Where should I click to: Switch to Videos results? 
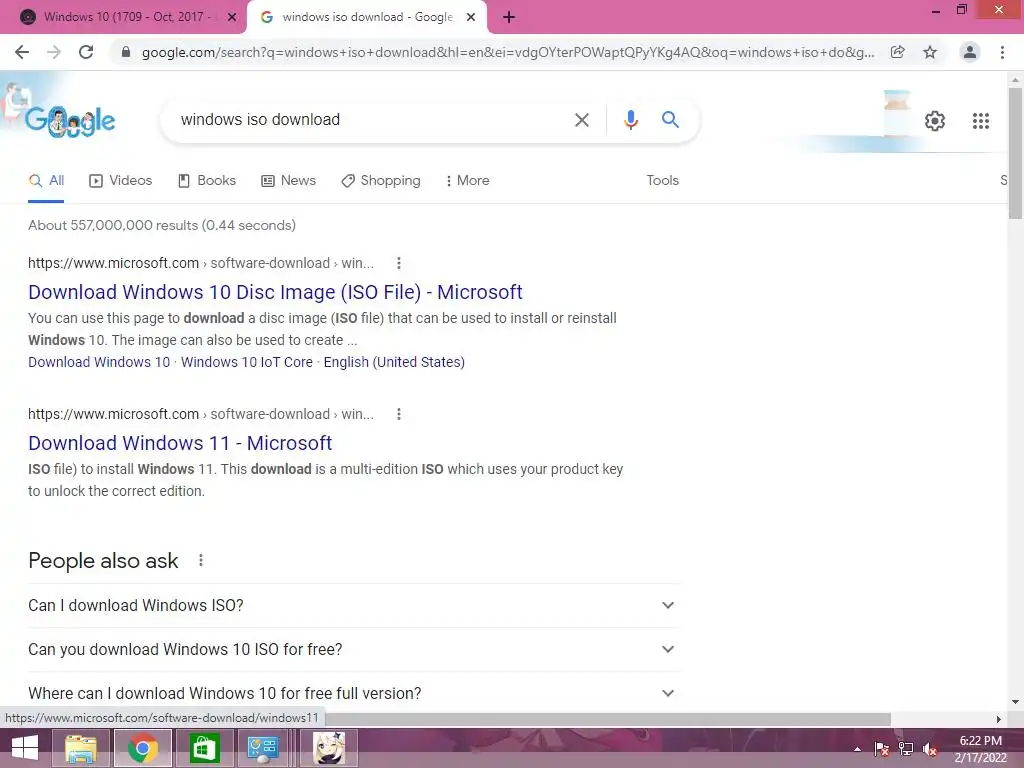pos(121,181)
